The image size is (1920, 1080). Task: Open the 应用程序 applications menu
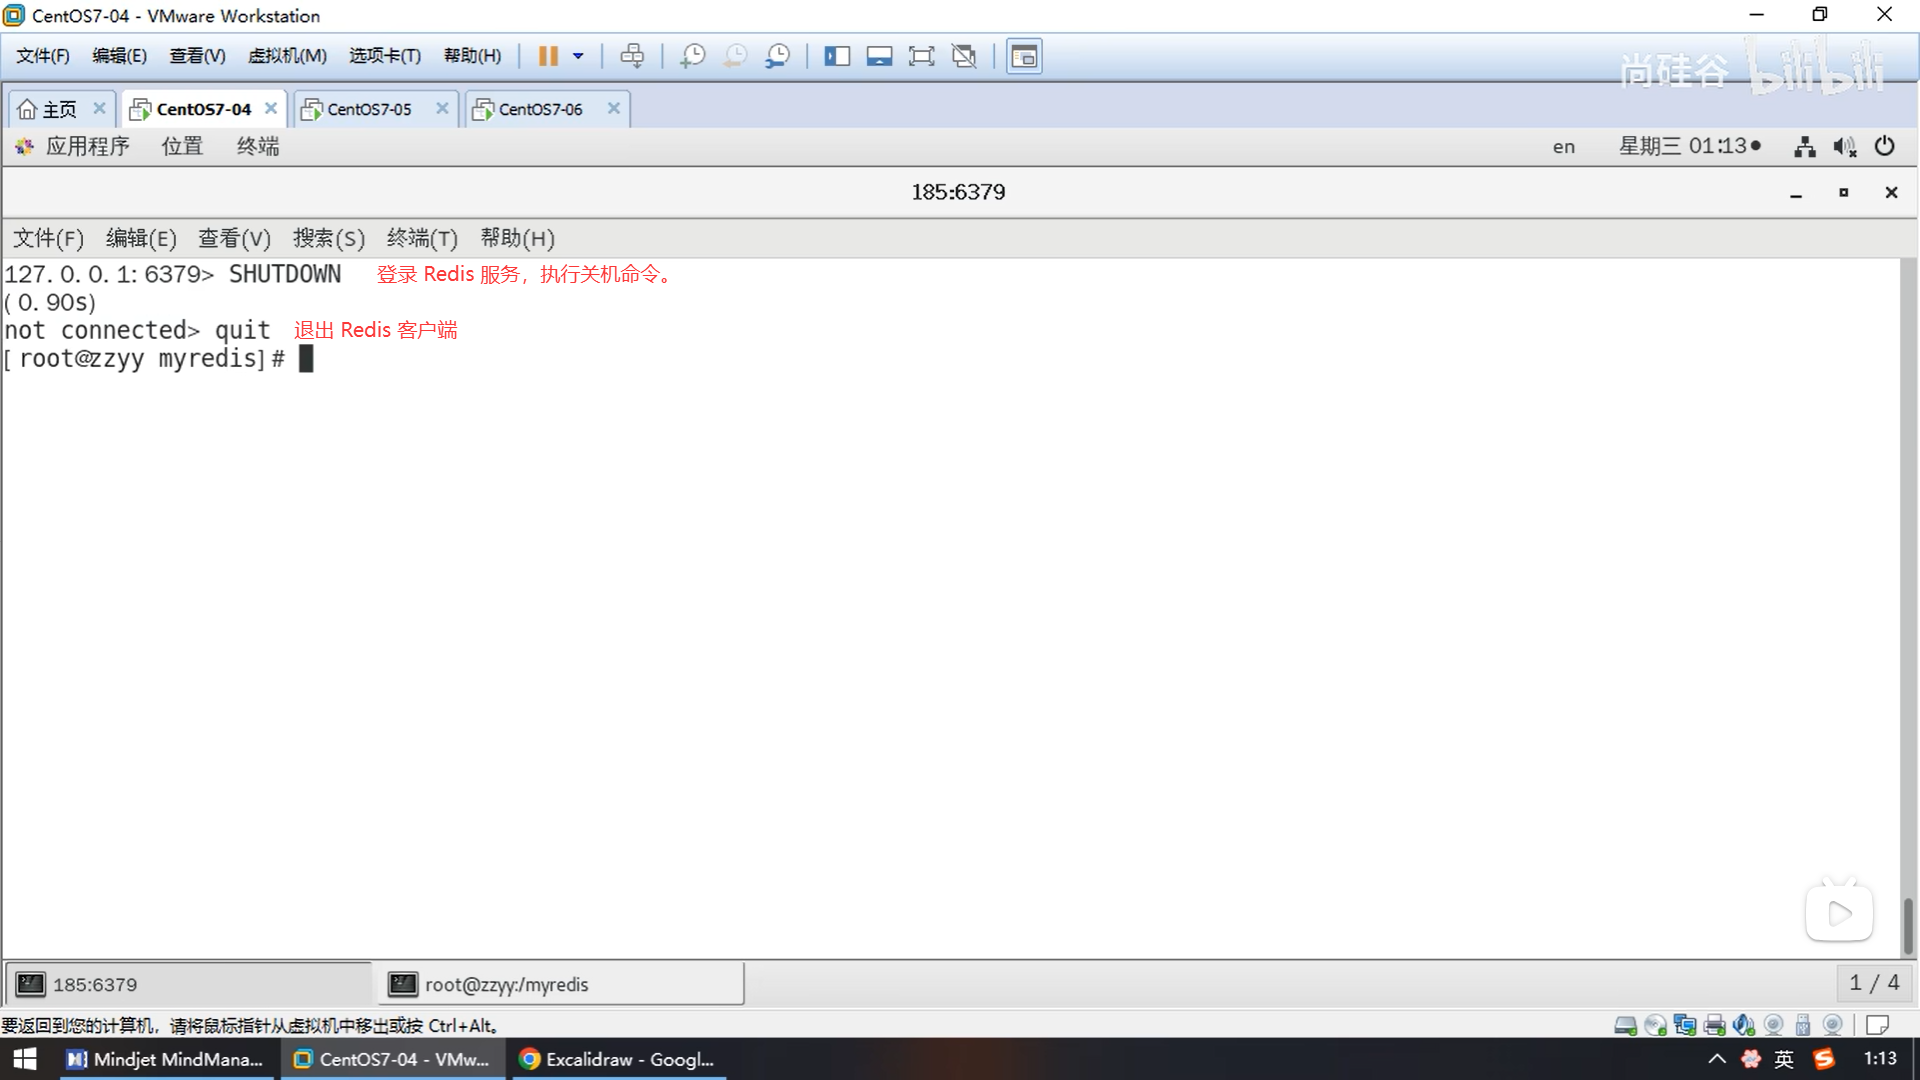tap(87, 146)
